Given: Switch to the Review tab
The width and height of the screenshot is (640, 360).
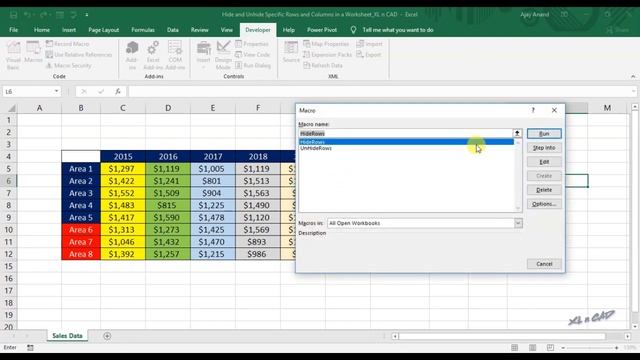Looking at the screenshot, I should [x=200, y=30].
